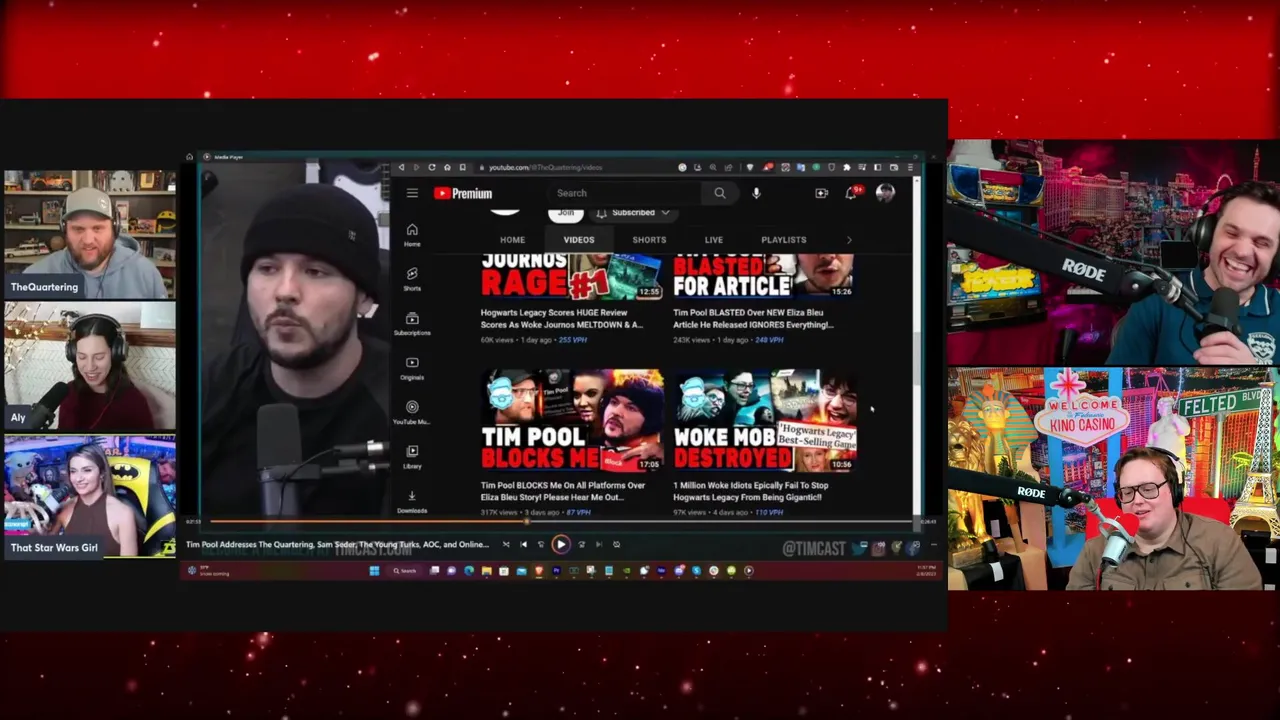1280x720 pixels.
Task: Click the browser back arrow
Action: [401, 167]
